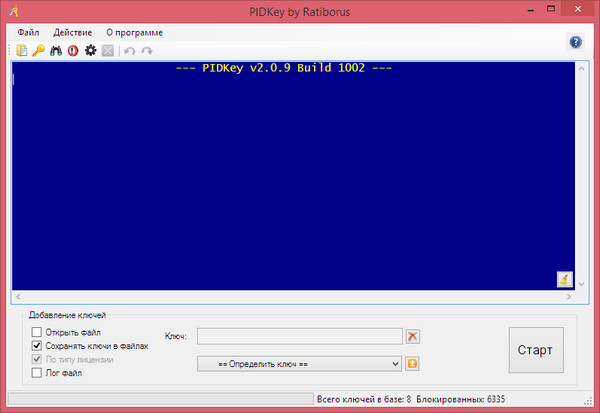The height and width of the screenshot is (413, 600).
Task: Click the blue help question mark icon
Action: (x=575, y=42)
